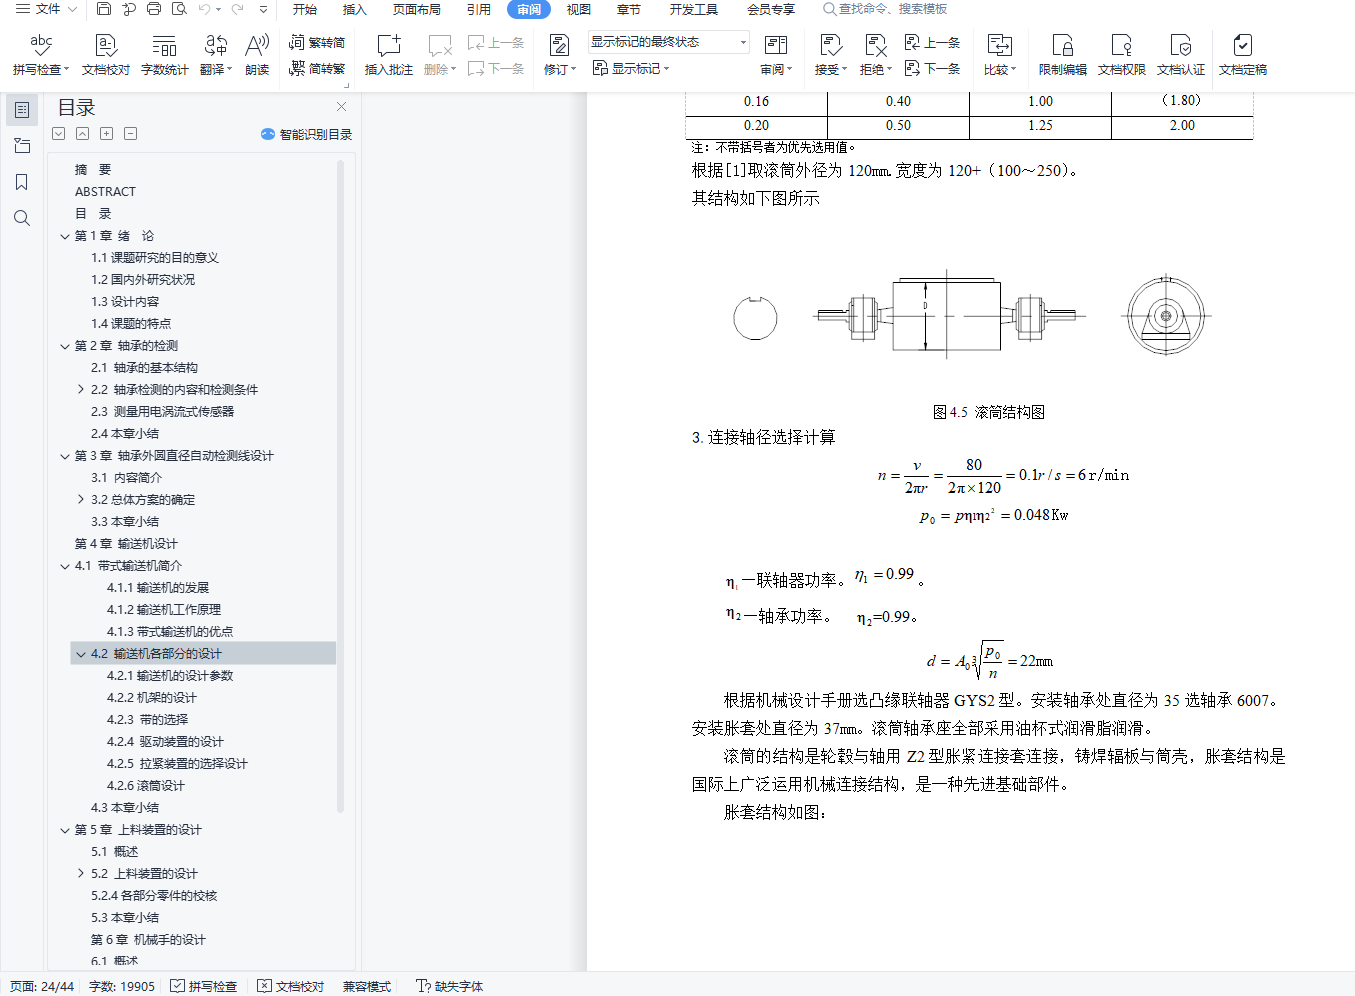Click the boxed minus icon under 目录
This screenshot has width=1355, height=996.
click(131, 134)
